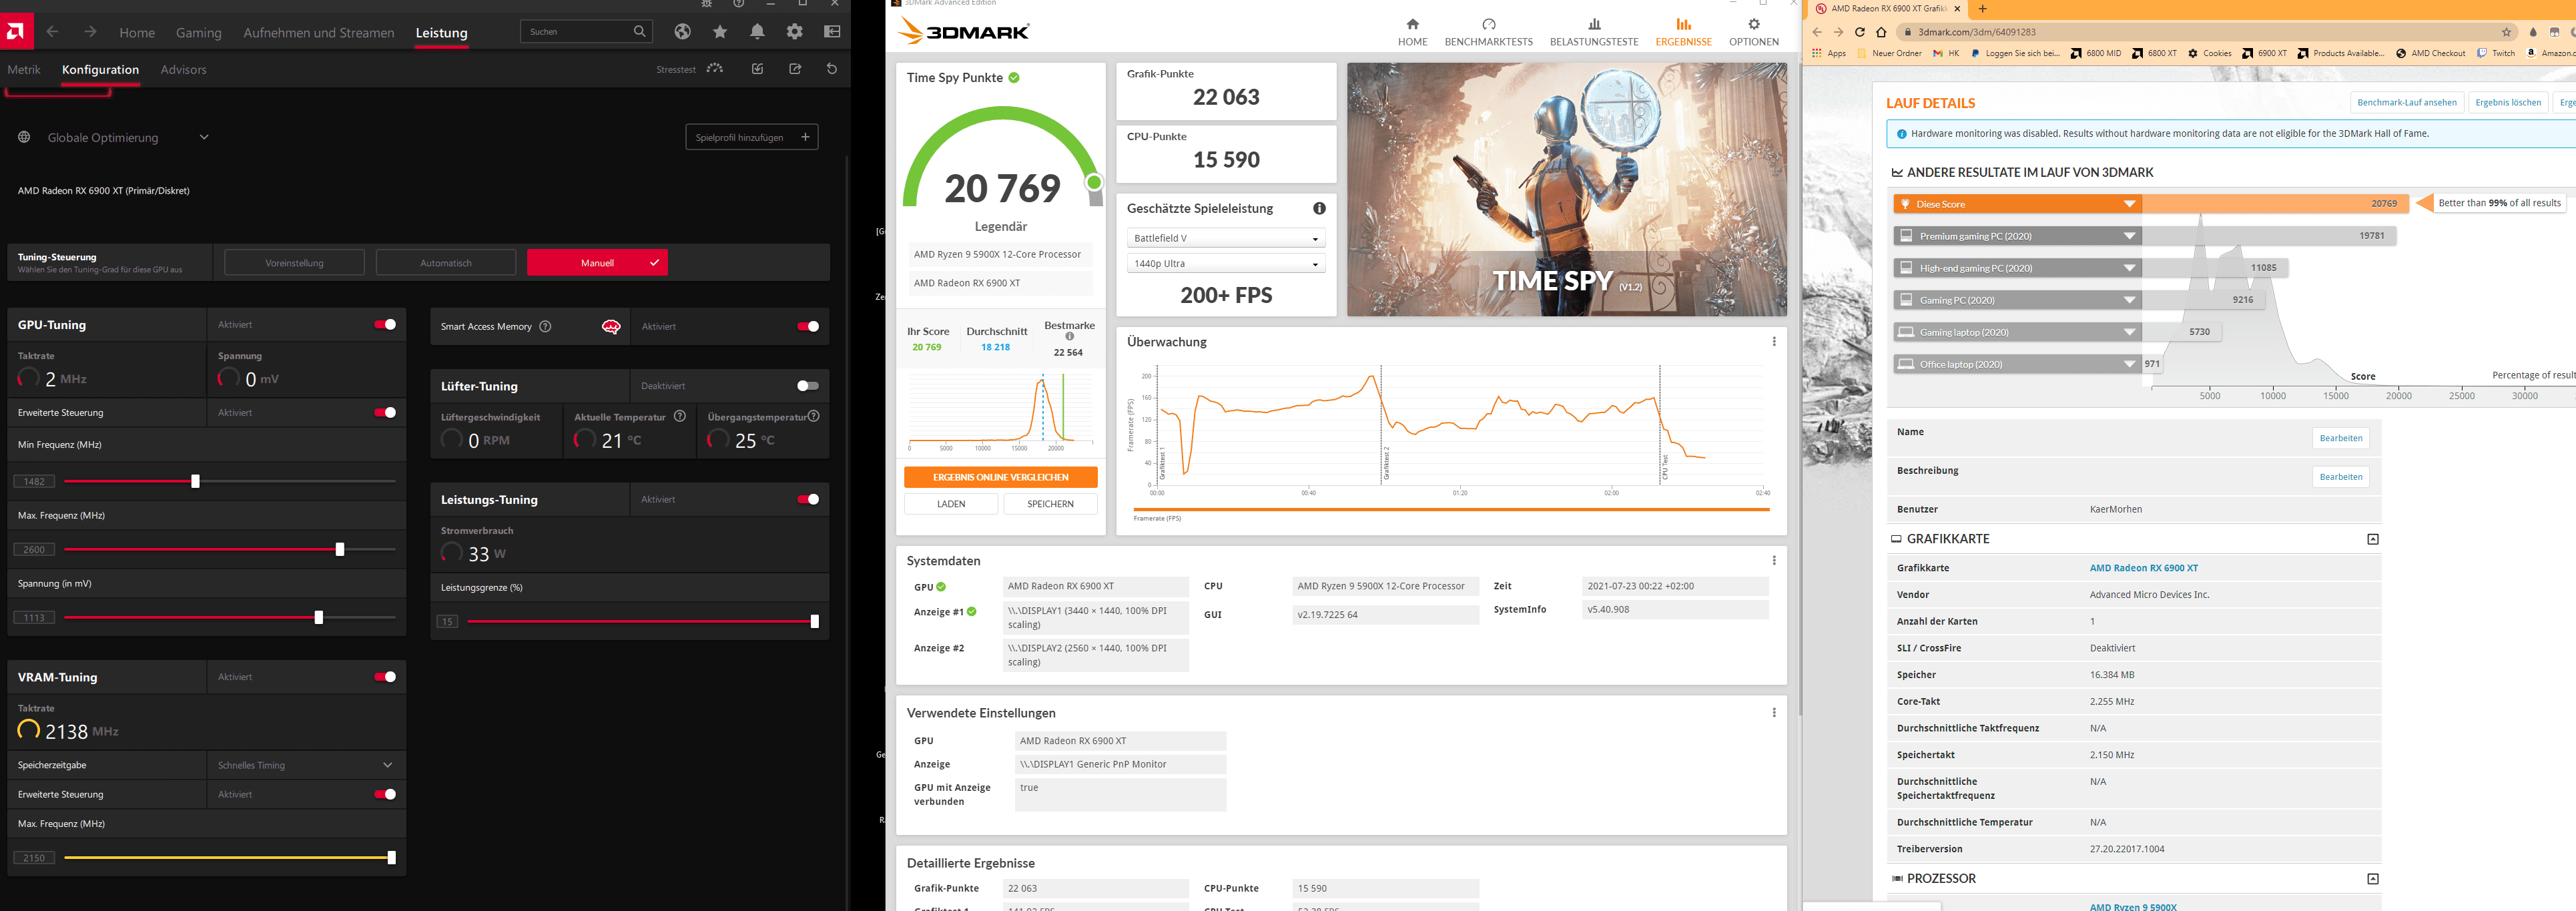Click the Übergangstemperatur help icon
Viewport: 2576px width, 911px height.
(814, 416)
